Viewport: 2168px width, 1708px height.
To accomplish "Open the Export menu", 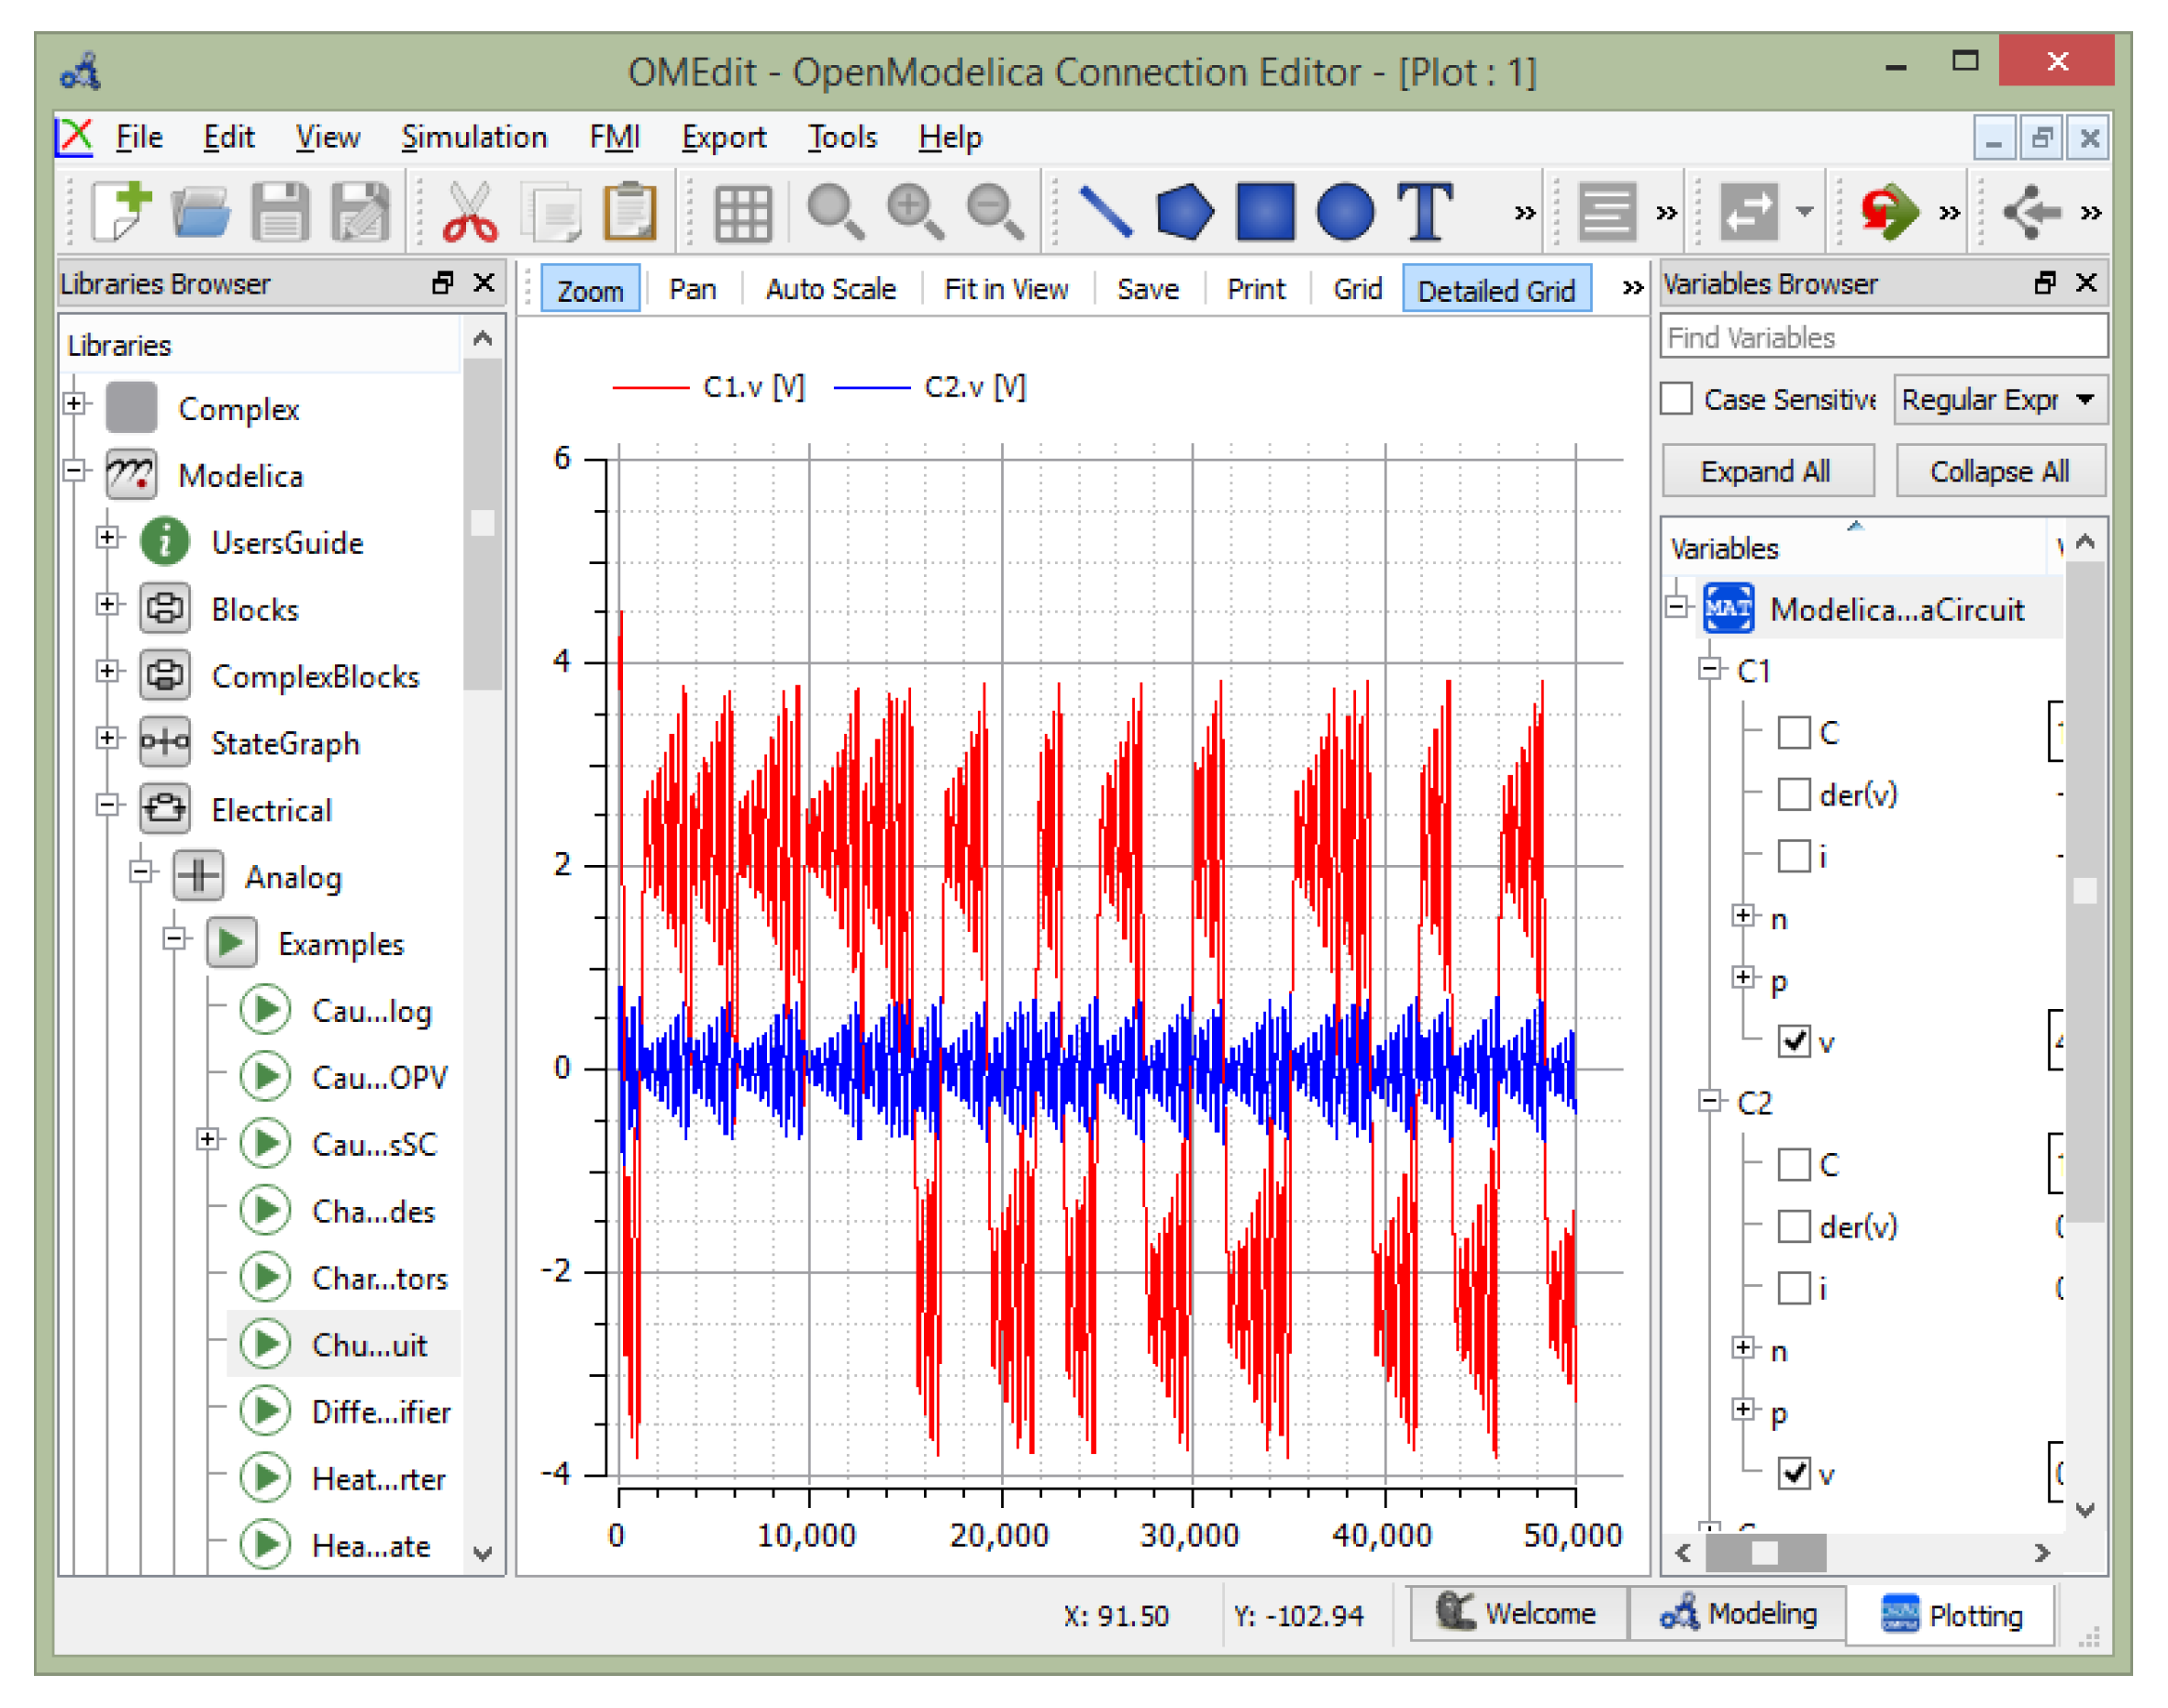I will coord(724,137).
